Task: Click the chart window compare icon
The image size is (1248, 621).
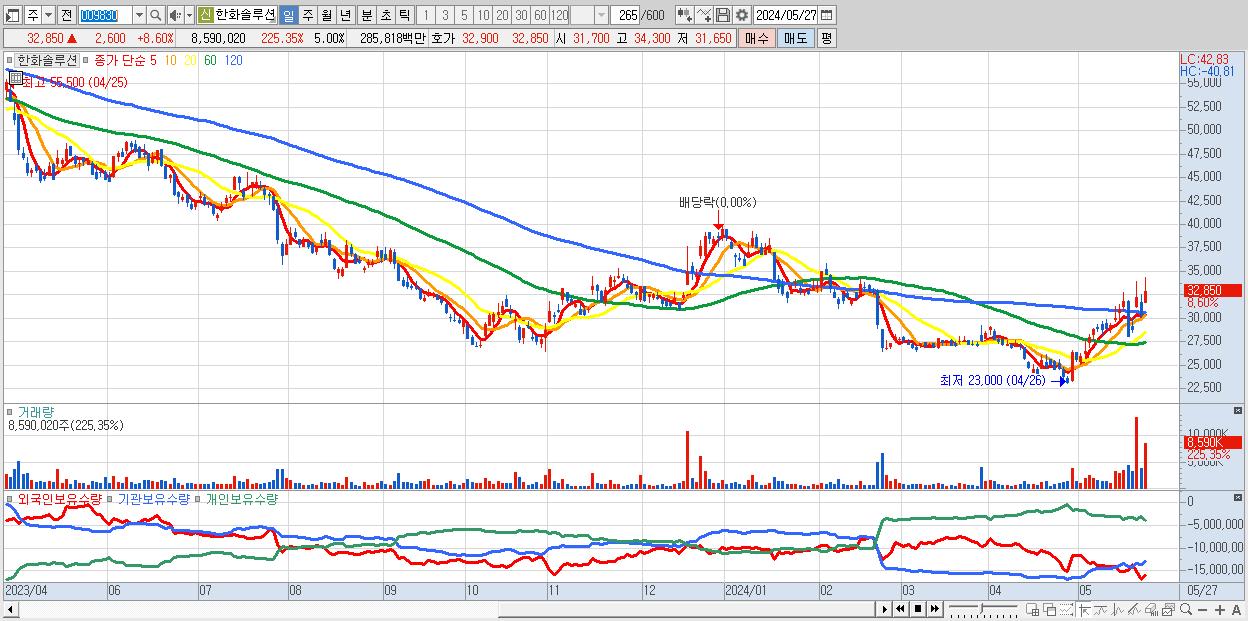Action: pyautogui.click(x=1168, y=609)
